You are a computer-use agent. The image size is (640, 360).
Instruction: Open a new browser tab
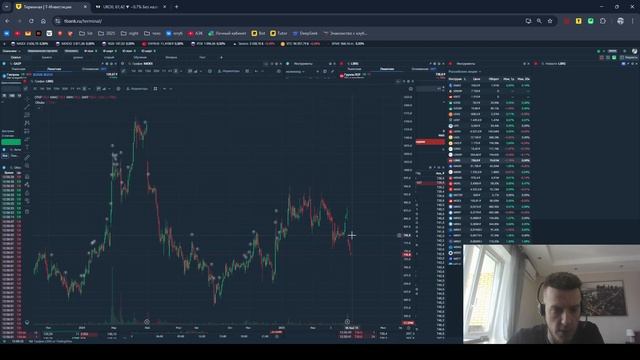click(176, 7)
